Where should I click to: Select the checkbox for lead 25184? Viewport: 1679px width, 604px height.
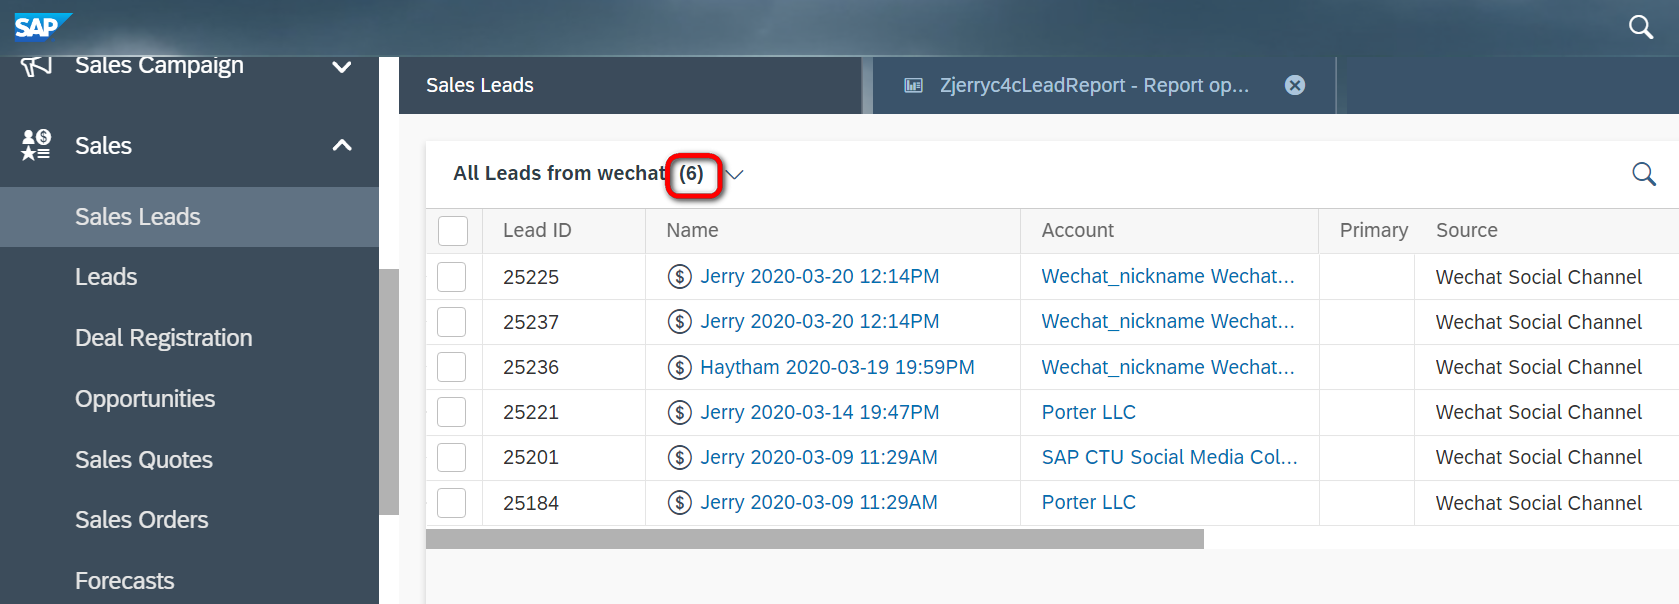[452, 503]
